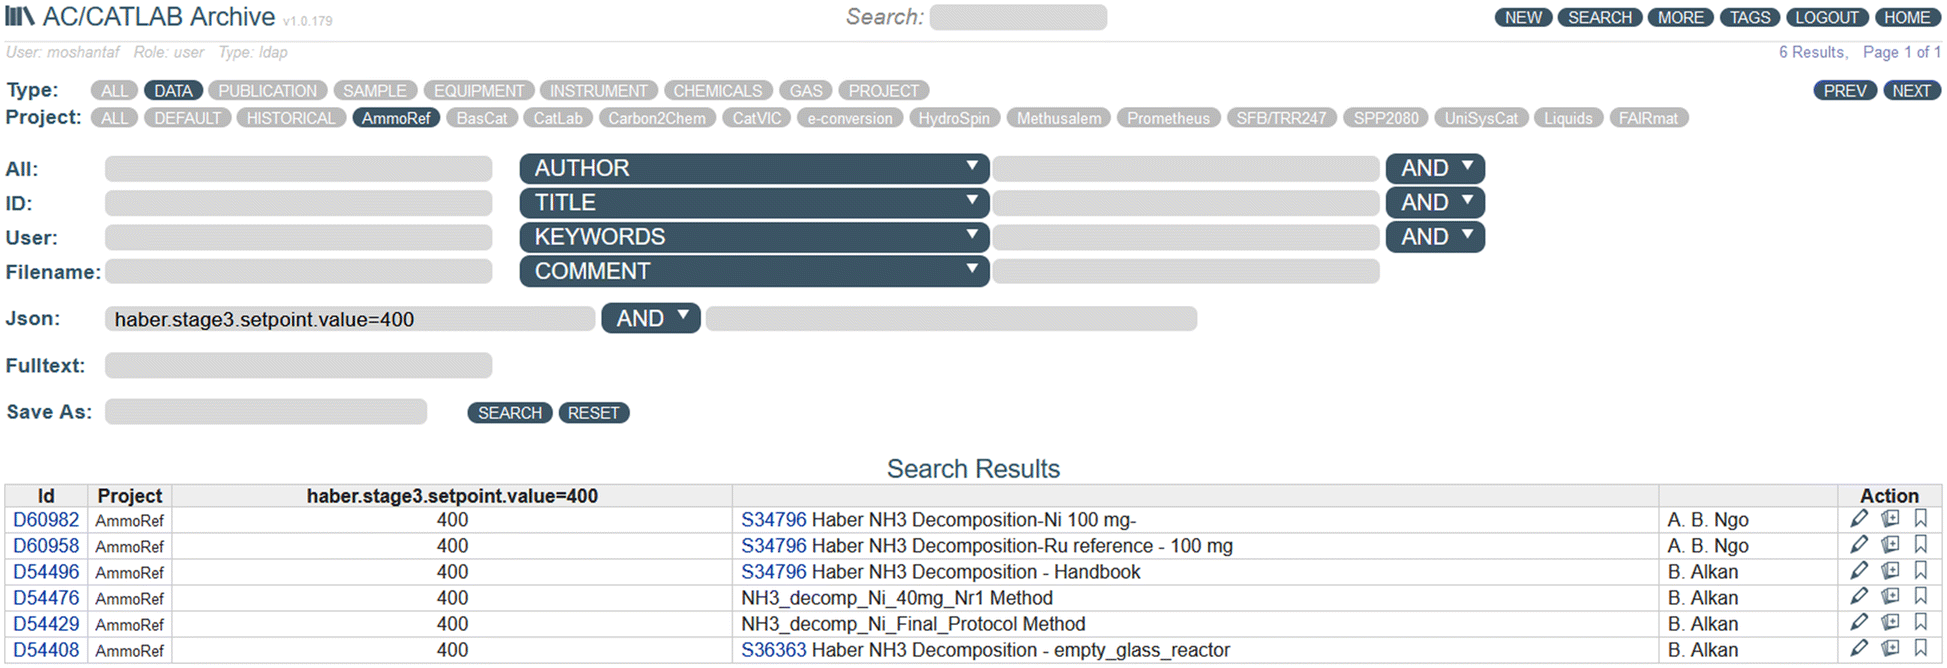Open the NEW menu in top bar

pyautogui.click(x=1523, y=17)
